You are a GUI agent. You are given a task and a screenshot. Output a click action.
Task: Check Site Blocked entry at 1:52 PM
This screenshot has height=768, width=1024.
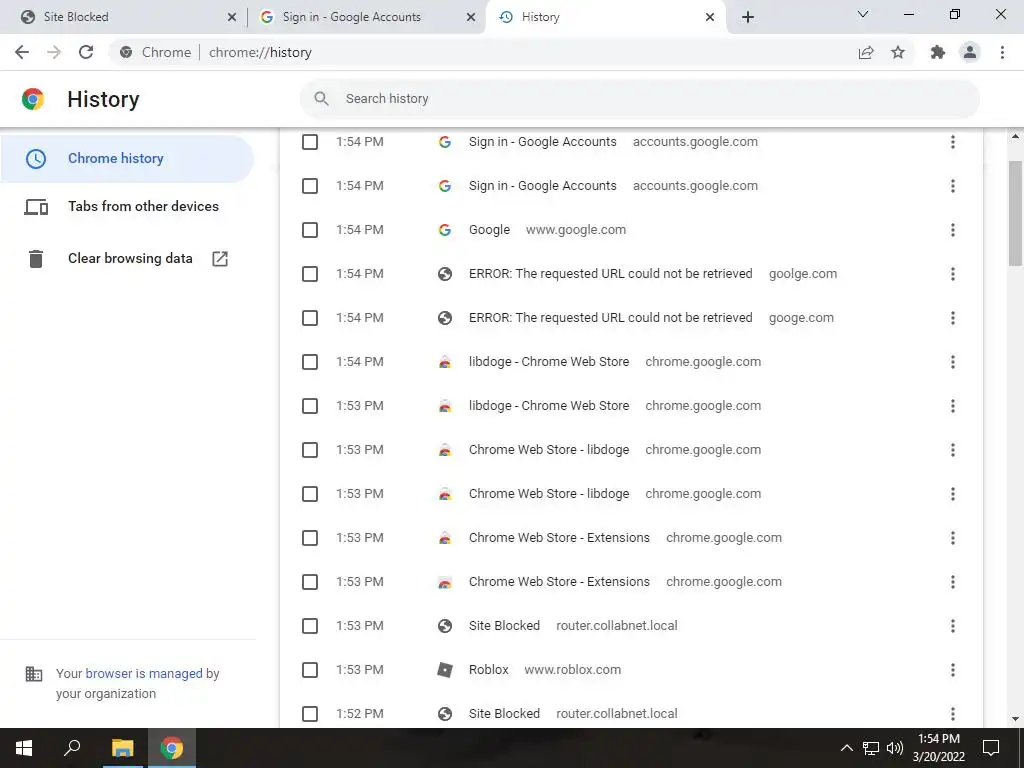point(310,714)
